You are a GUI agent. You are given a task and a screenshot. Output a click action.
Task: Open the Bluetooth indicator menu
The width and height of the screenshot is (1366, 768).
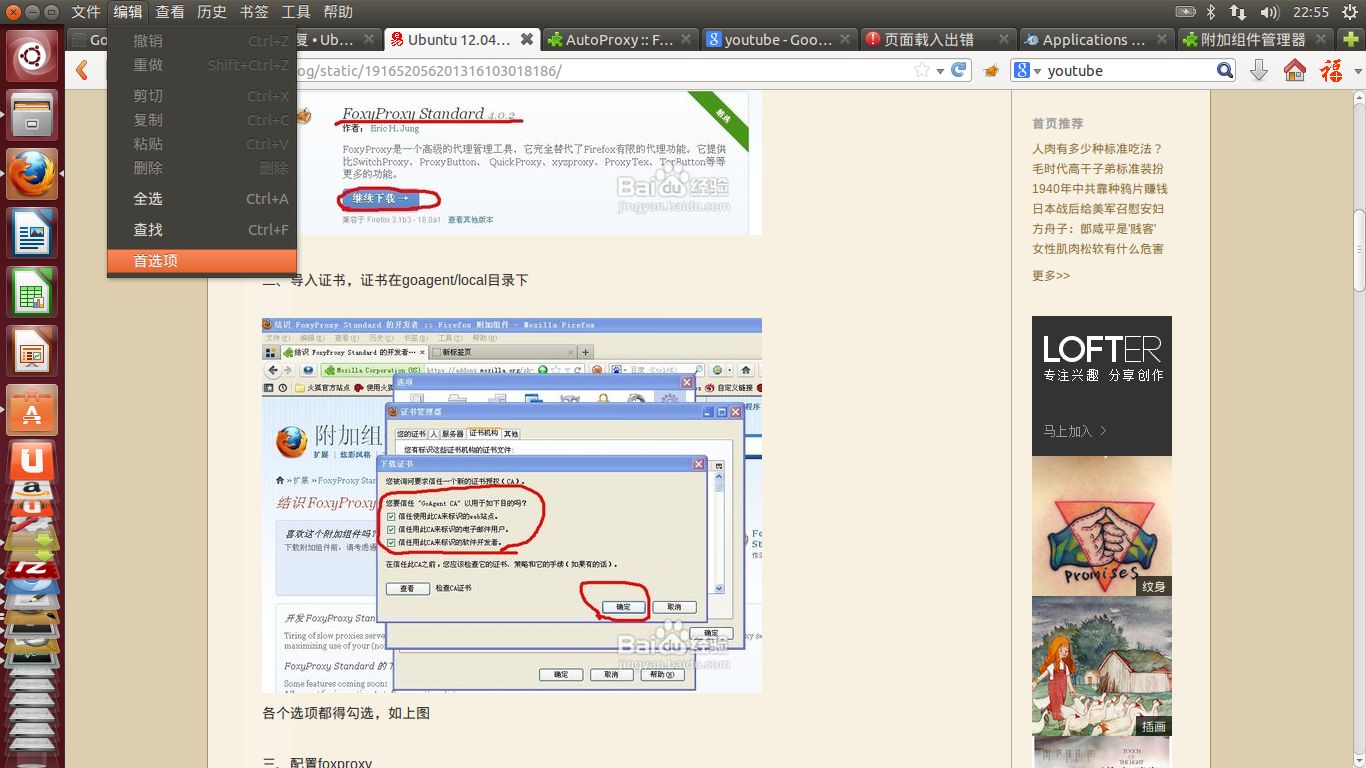(1210, 12)
